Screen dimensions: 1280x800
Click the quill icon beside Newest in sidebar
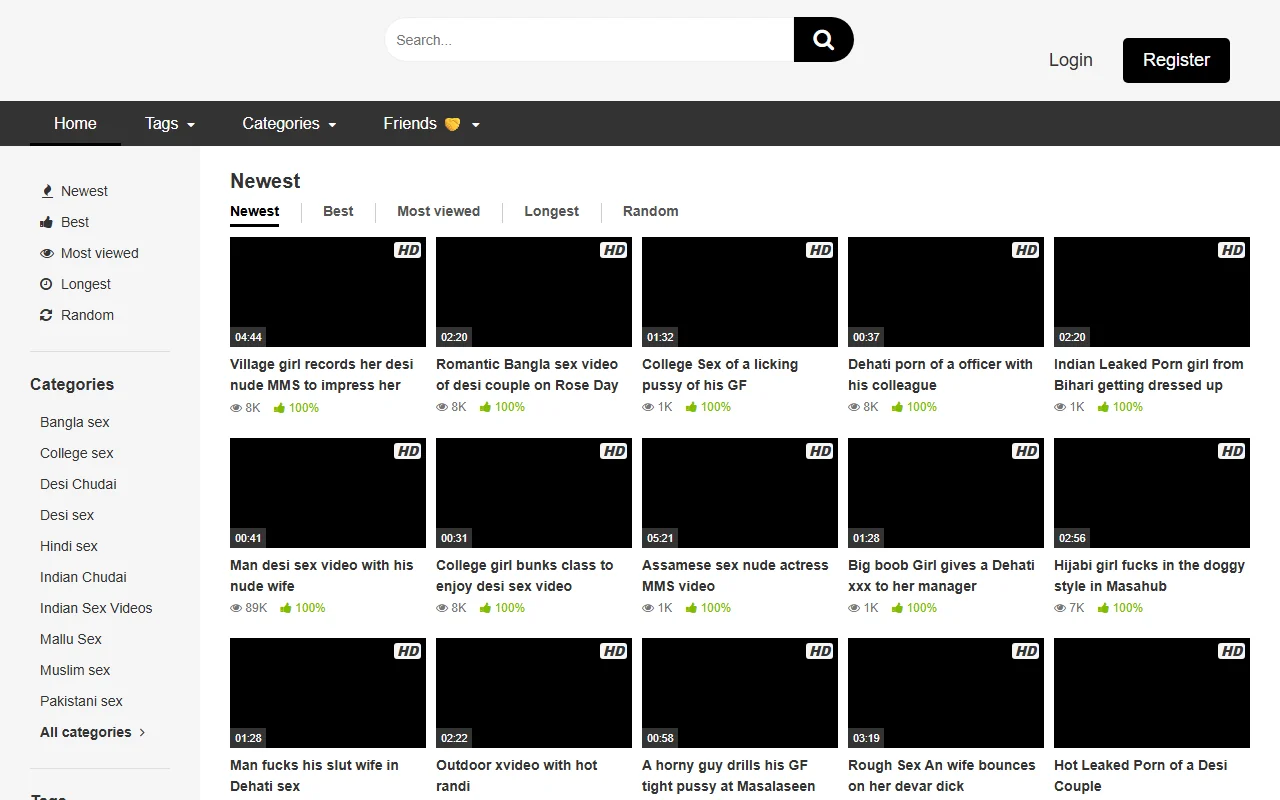[x=46, y=190]
